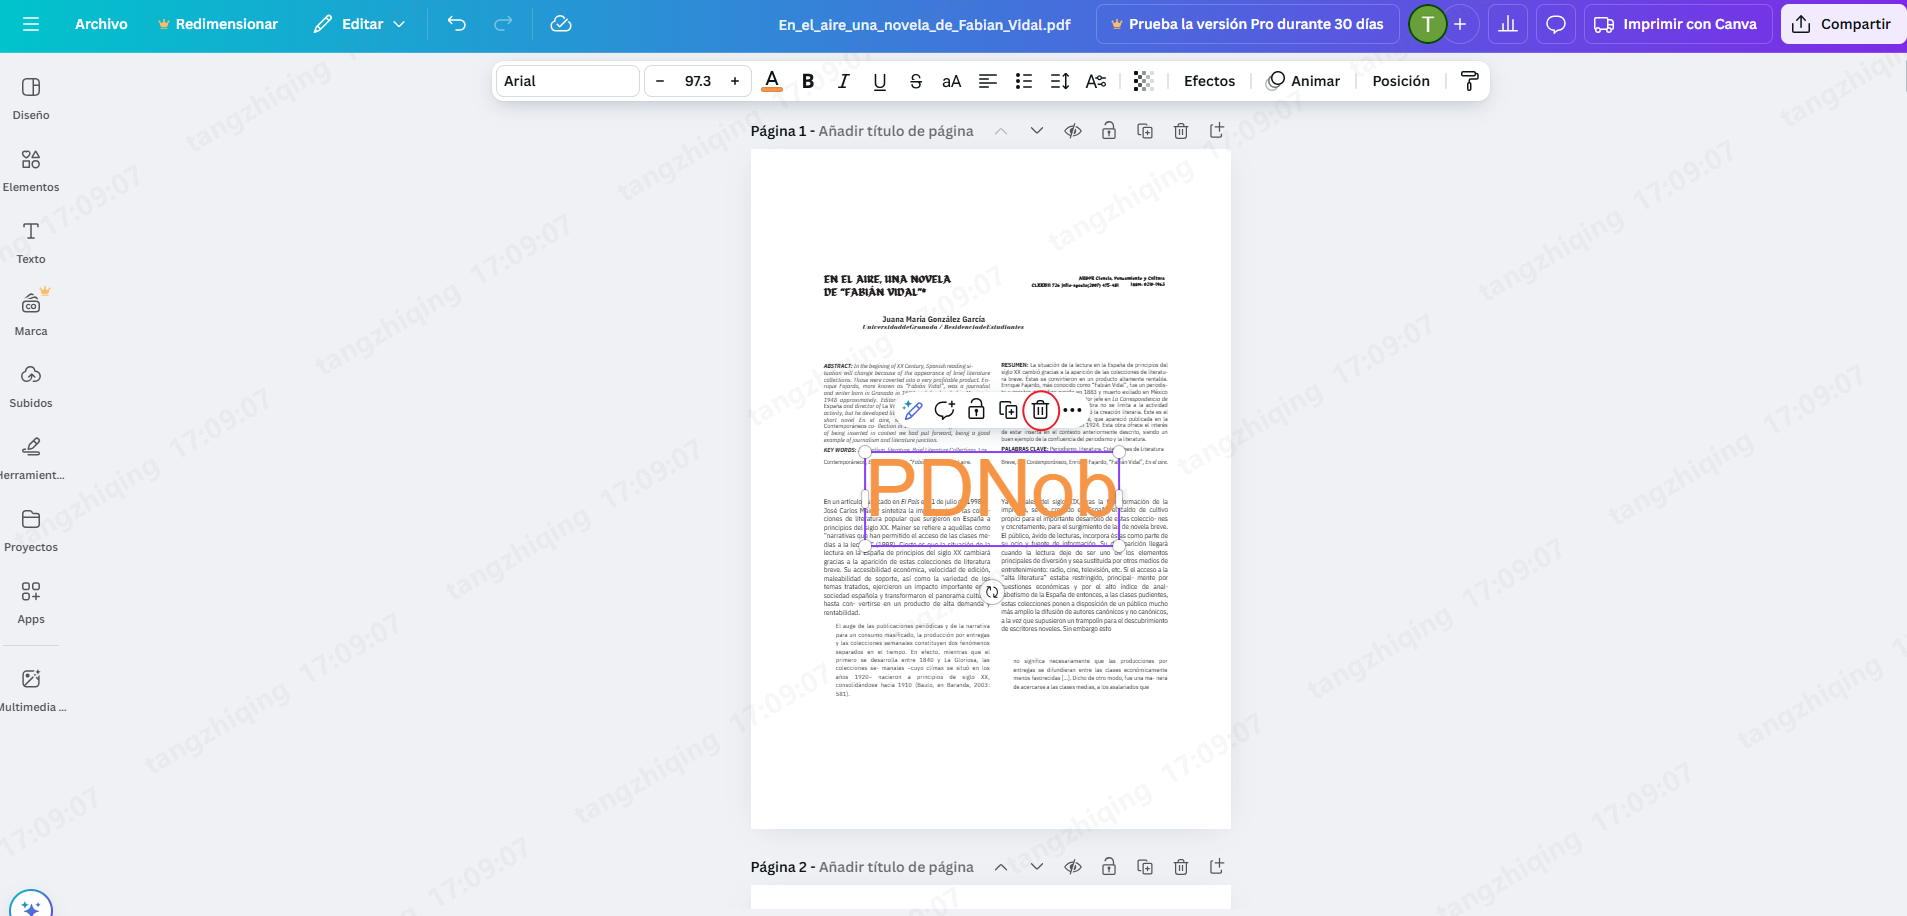Edit Página 1 title field

pyautogui.click(x=896, y=131)
